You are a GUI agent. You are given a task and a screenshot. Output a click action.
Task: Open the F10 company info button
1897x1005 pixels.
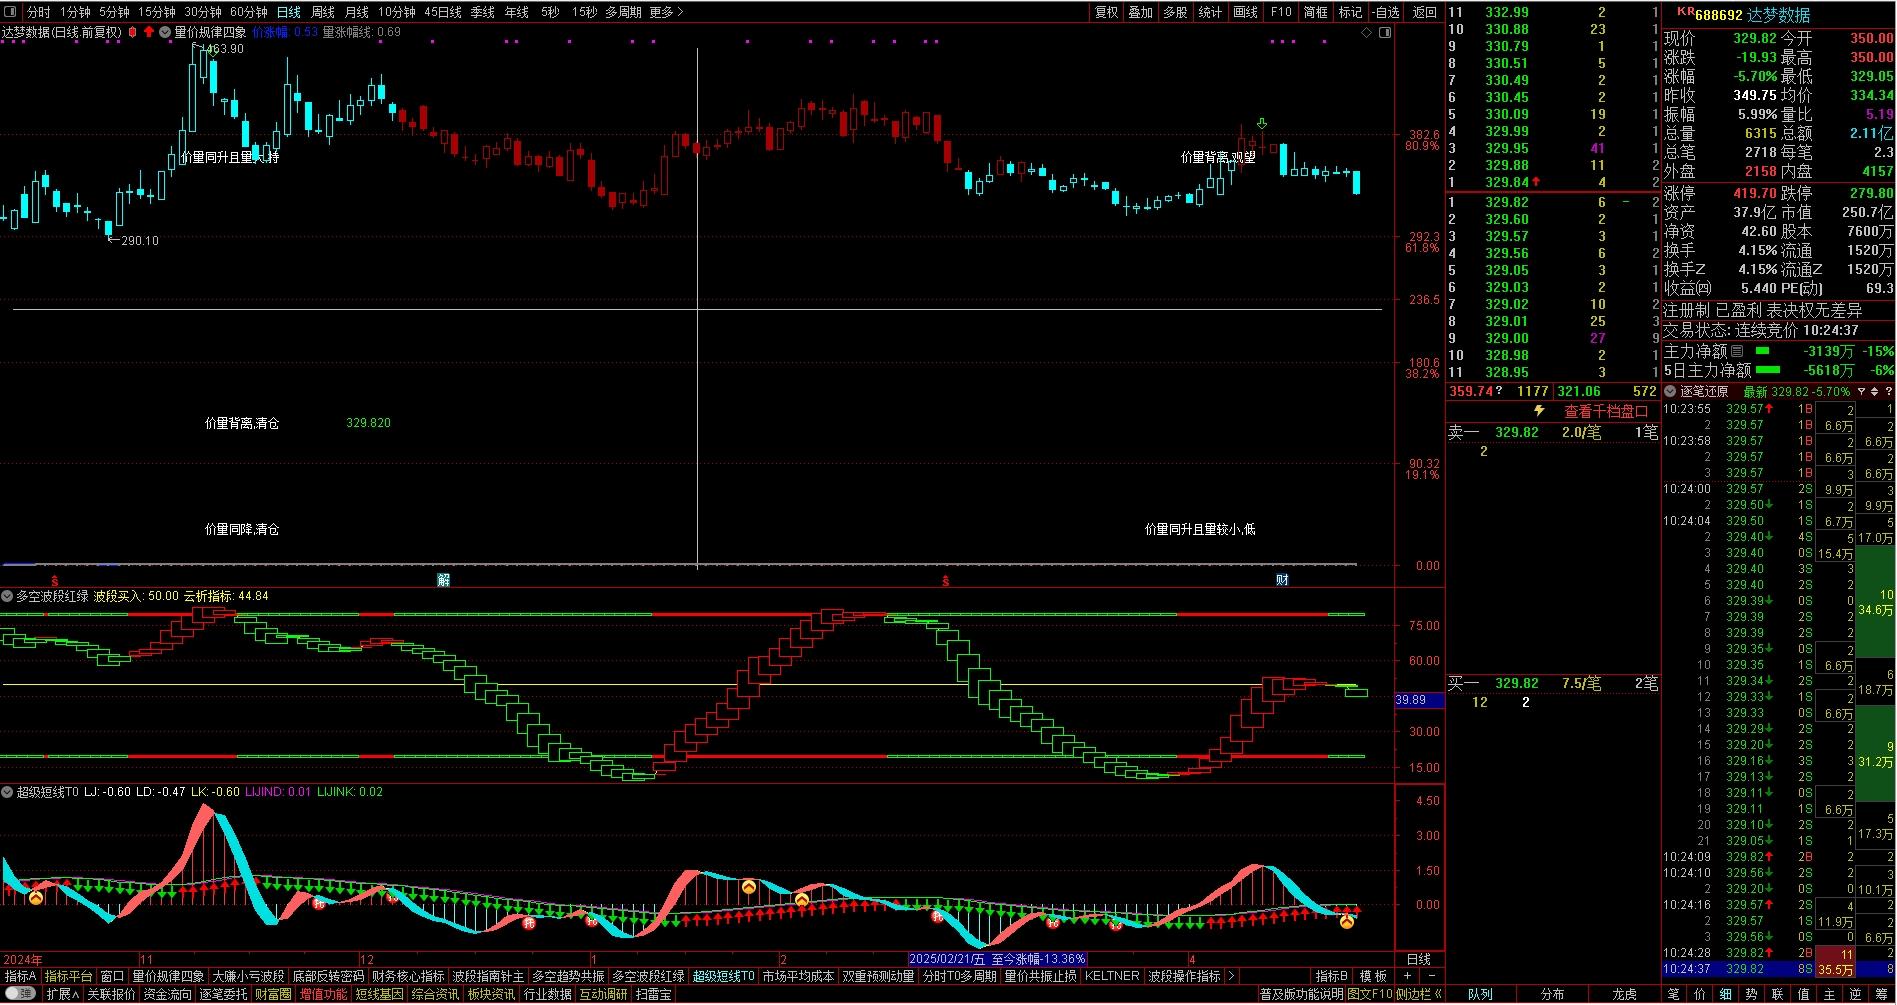click(1281, 12)
